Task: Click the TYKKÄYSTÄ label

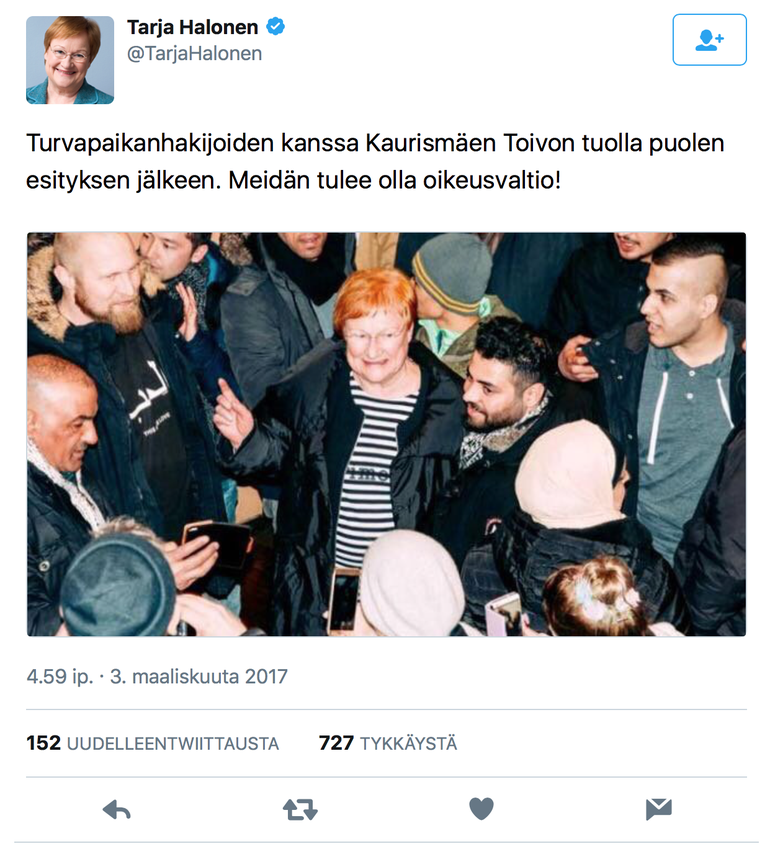Action: (x=409, y=743)
